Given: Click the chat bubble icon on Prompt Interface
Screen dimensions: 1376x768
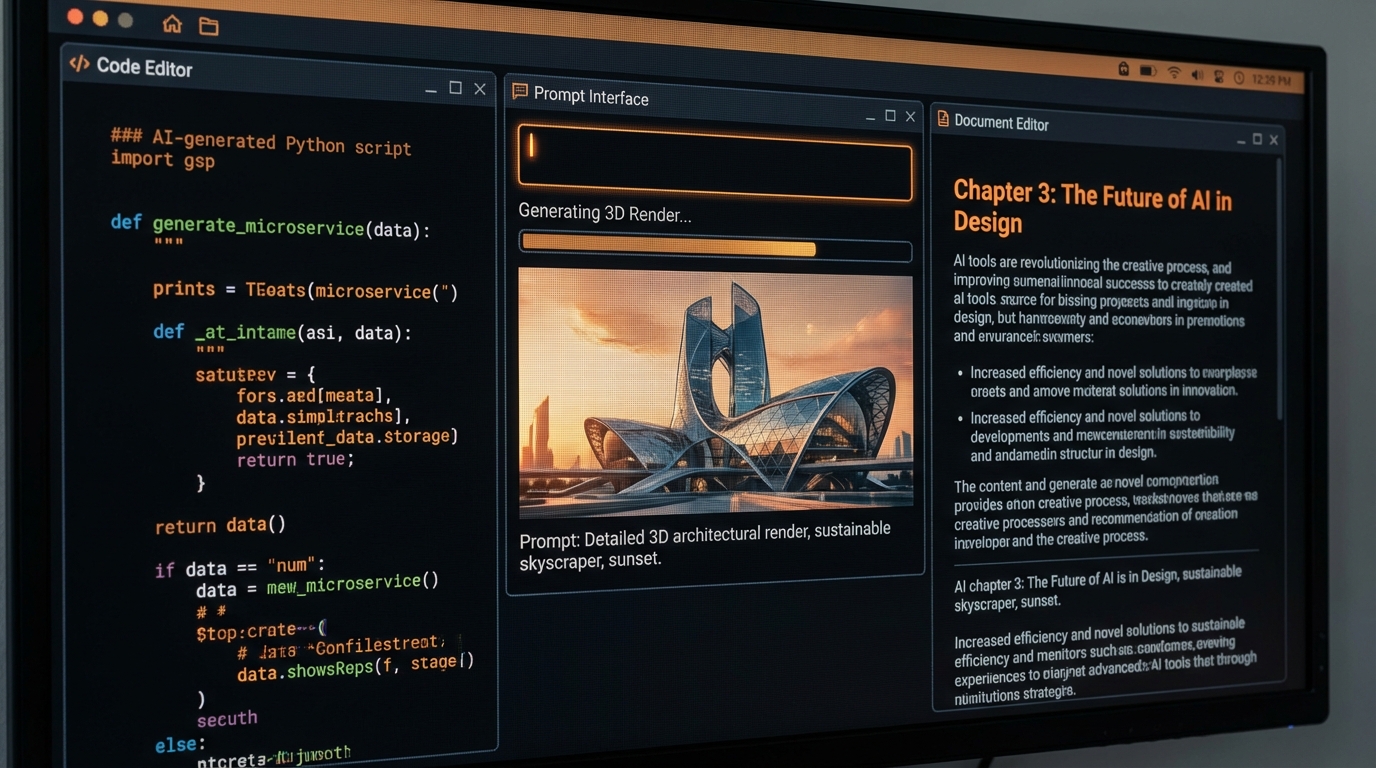Looking at the screenshot, I should 519,91.
